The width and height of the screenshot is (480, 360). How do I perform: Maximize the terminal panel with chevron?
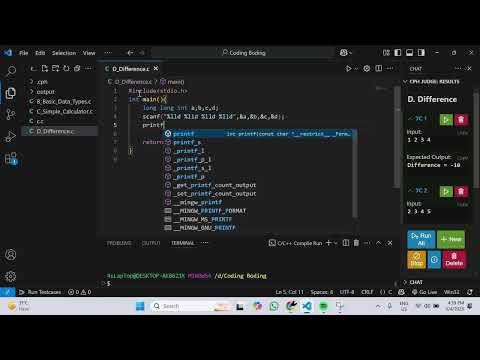(x=378, y=243)
